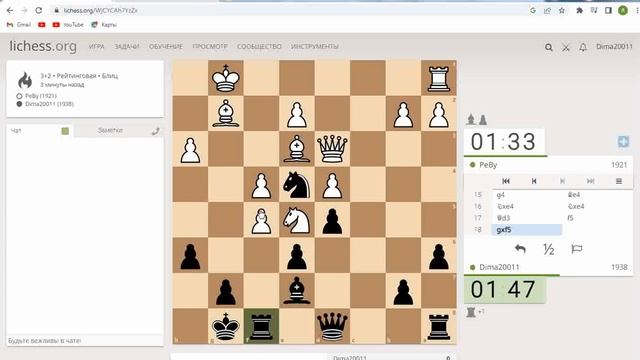Click the blitz flame icon in game info
Image resolution: width=640 pixels, height=360 pixels.
coord(25,80)
